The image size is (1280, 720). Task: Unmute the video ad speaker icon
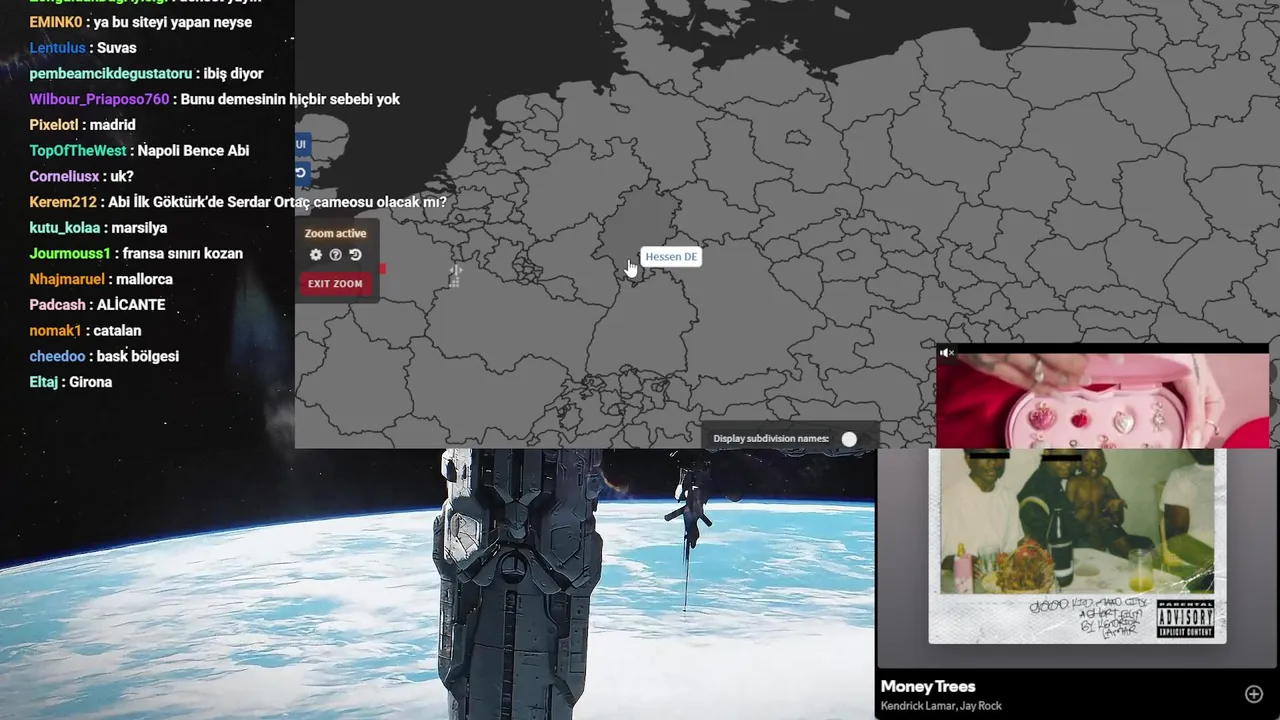pyautogui.click(x=947, y=352)
